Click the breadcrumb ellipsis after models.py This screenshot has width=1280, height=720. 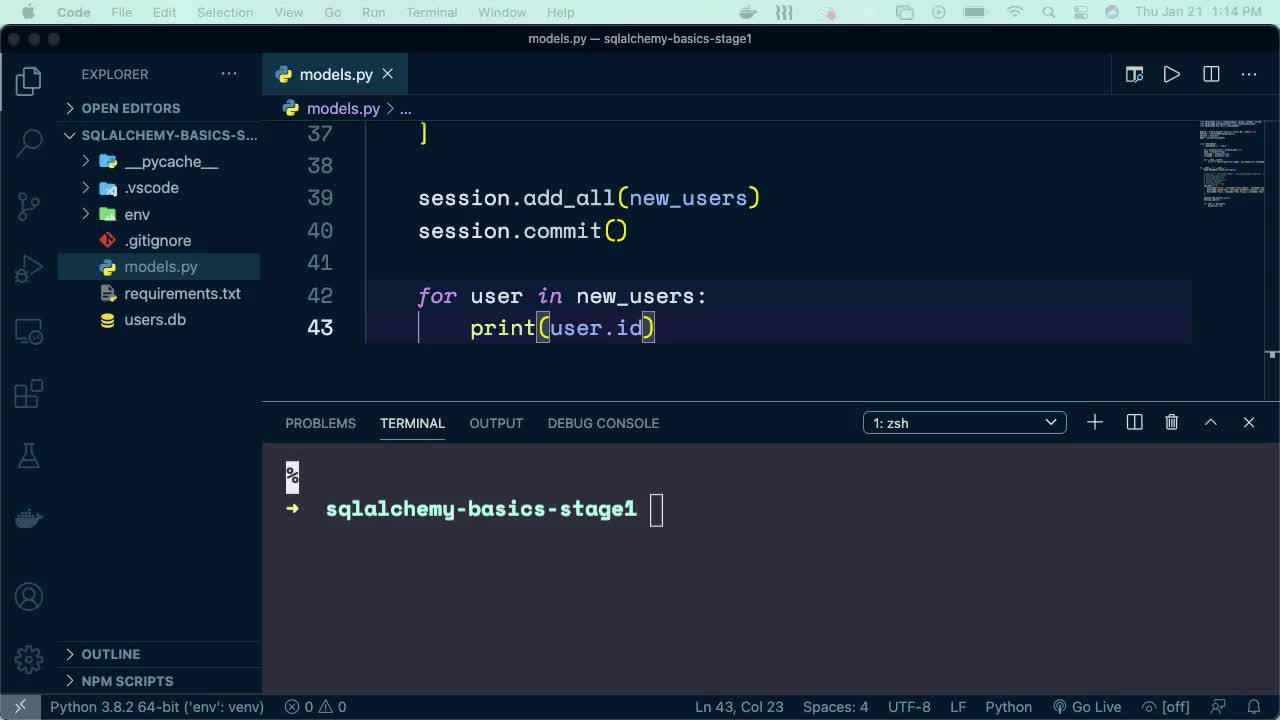coord(406,108)
